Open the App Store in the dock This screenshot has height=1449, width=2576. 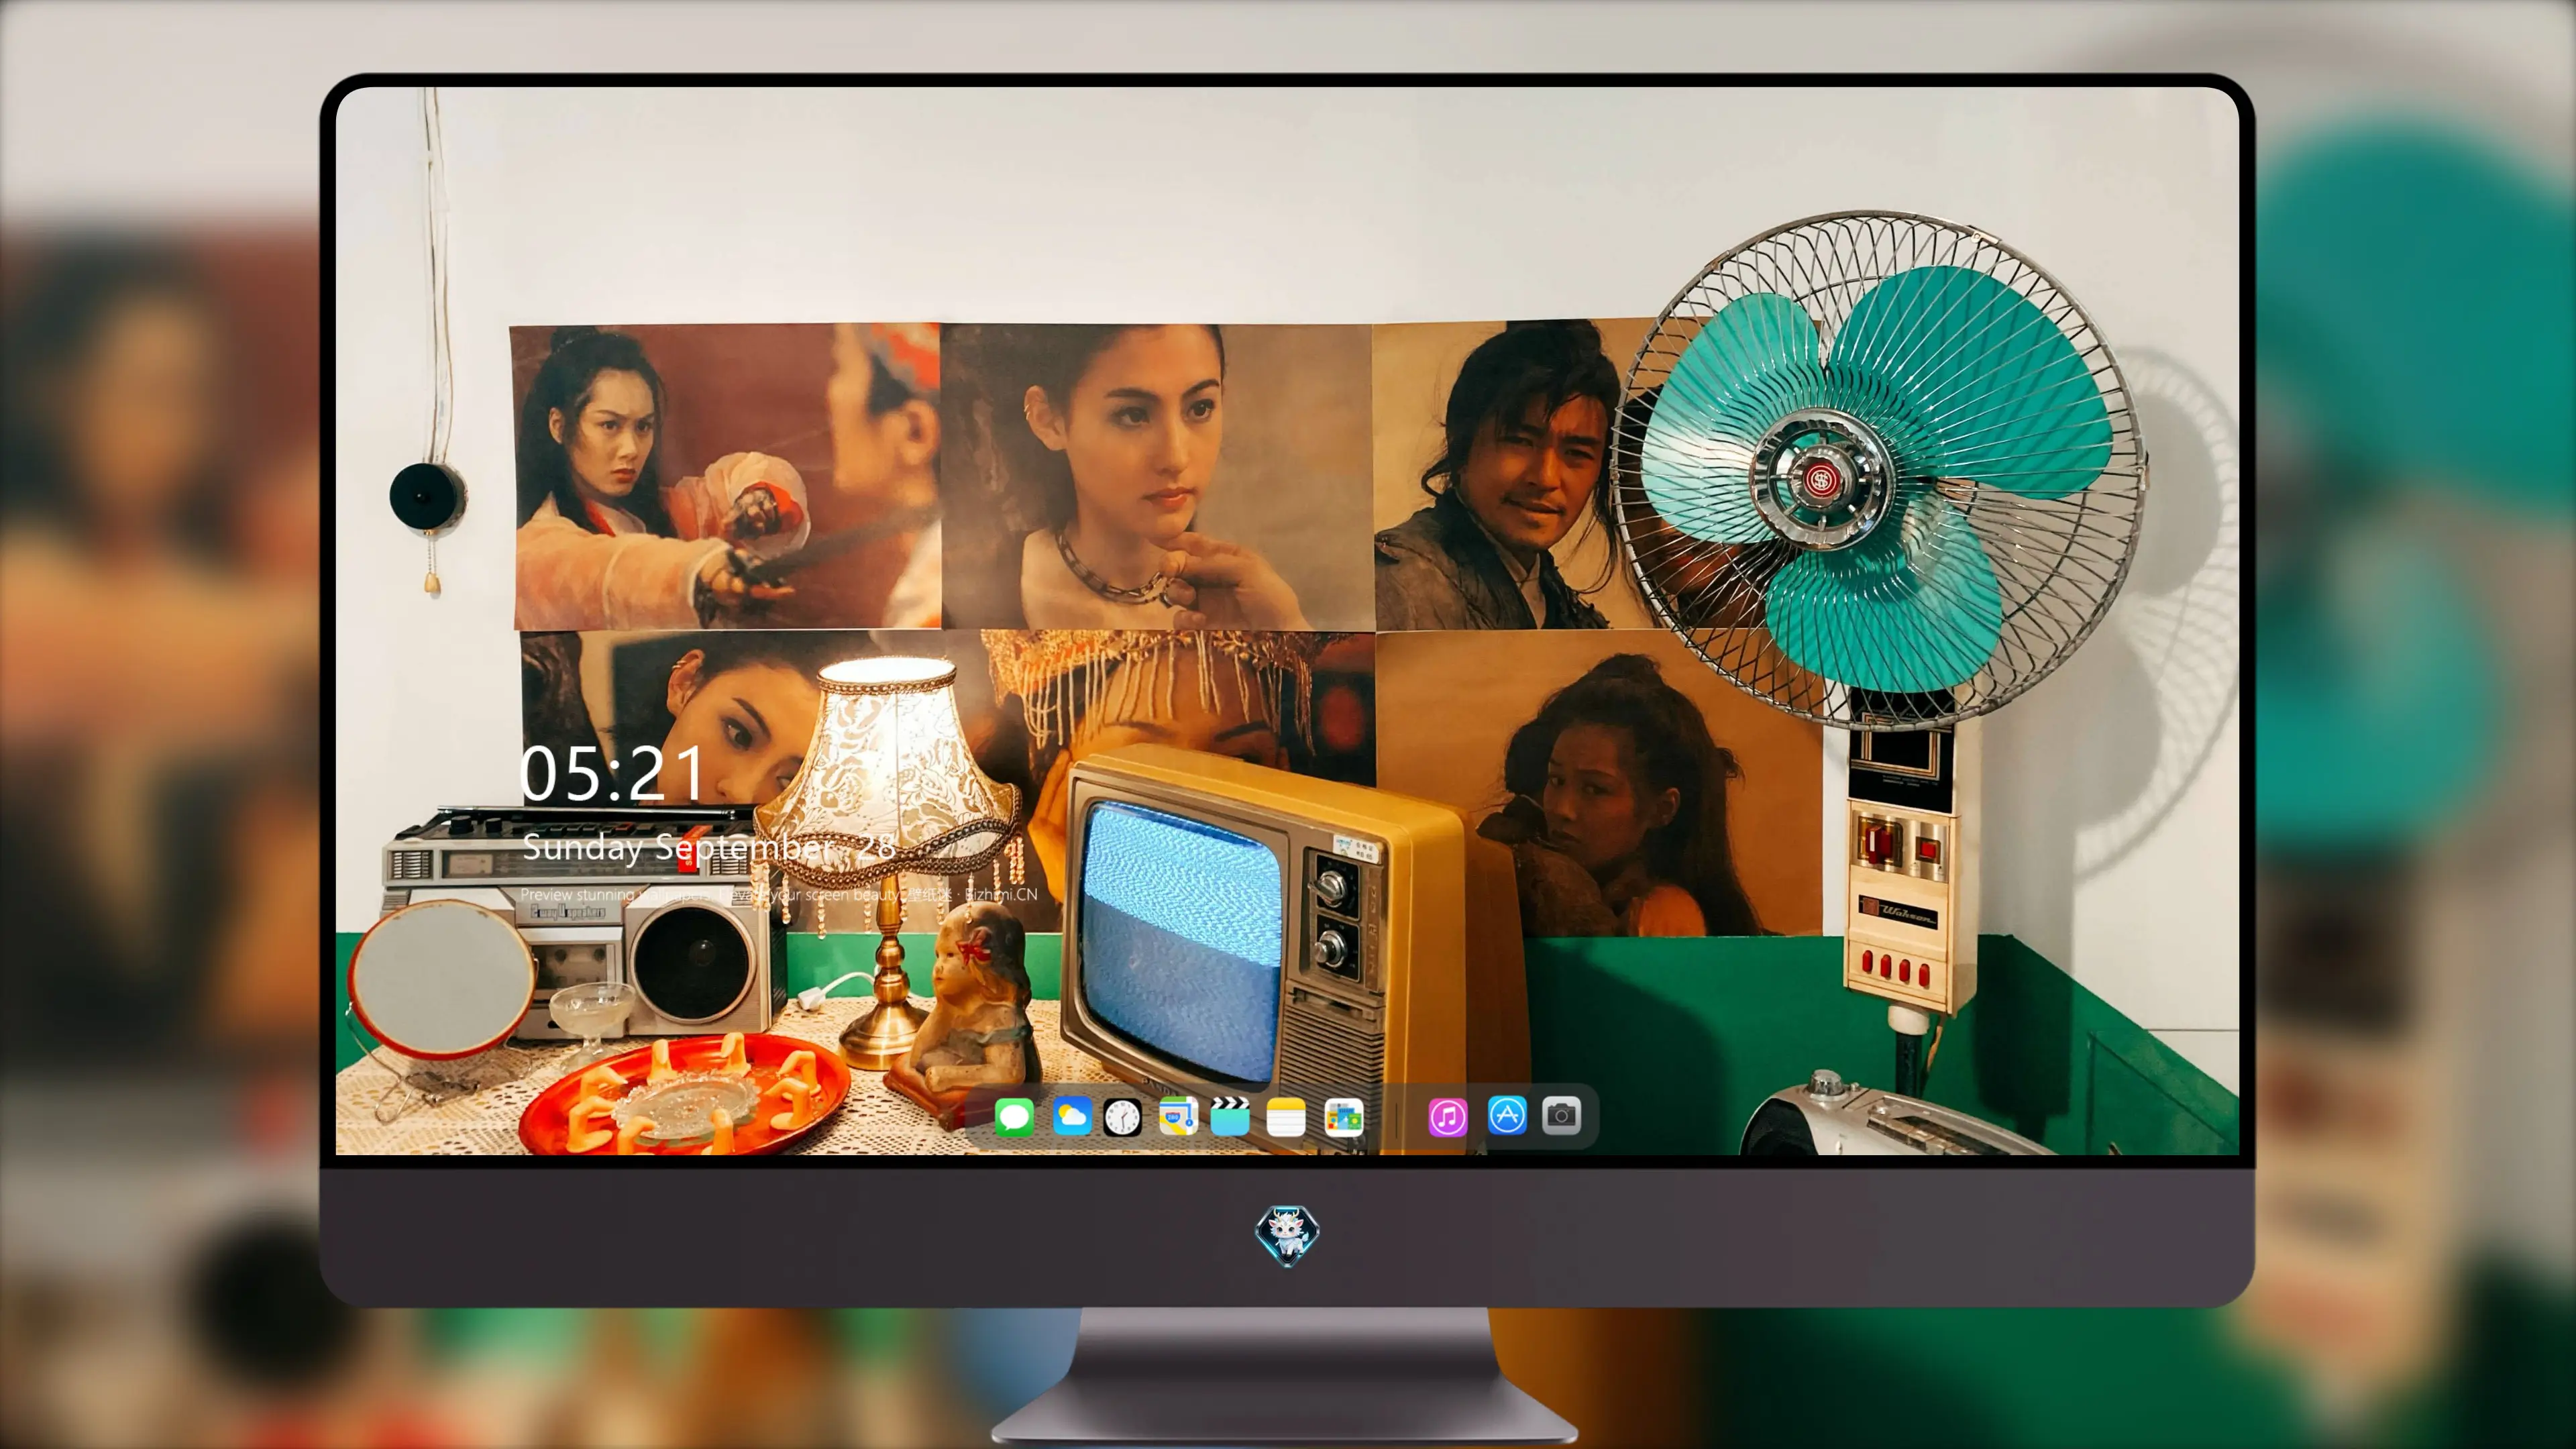coord(1507,1115)
